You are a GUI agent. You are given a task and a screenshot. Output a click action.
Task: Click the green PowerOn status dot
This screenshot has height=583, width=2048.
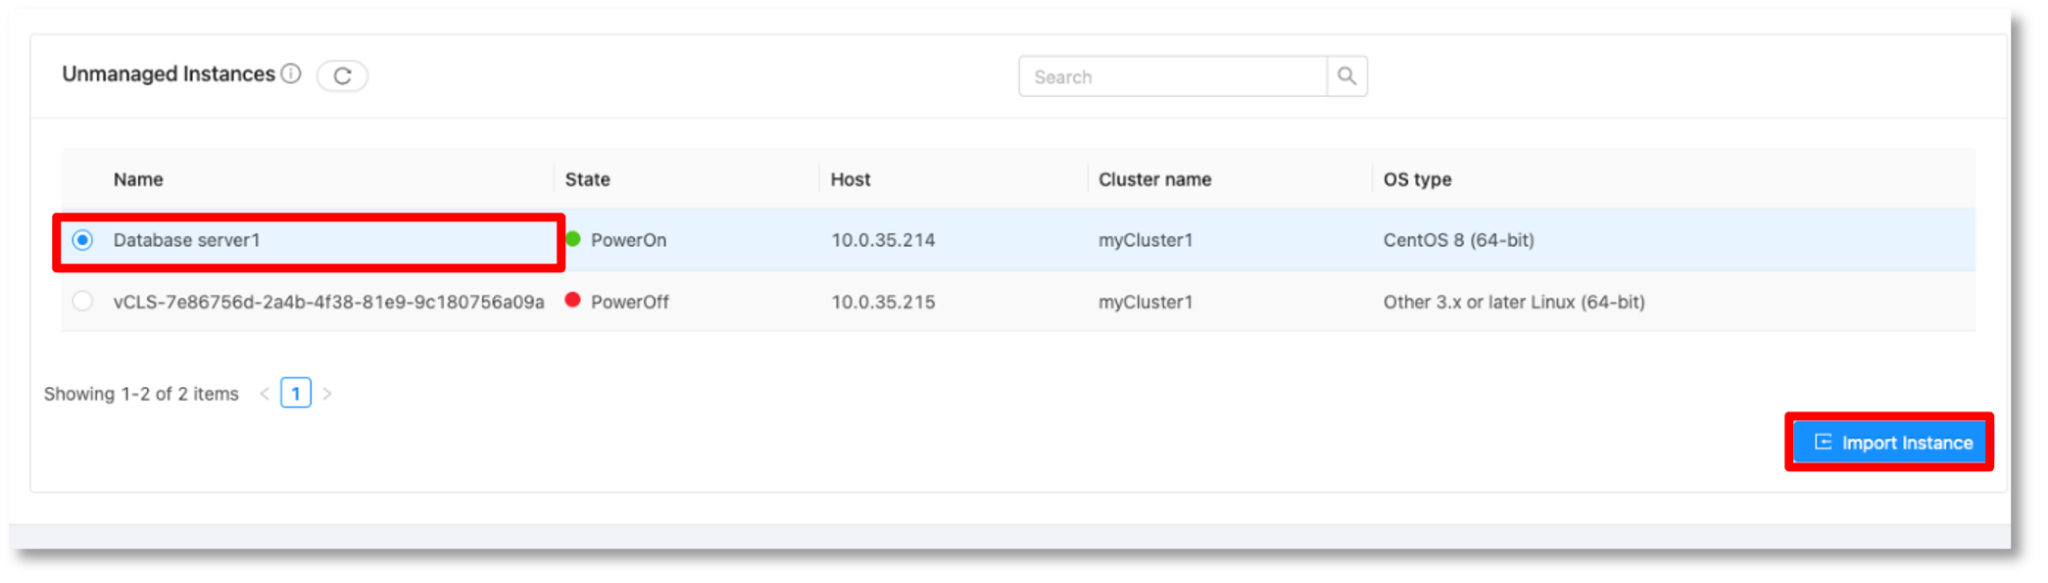click(x=572, y=239)
